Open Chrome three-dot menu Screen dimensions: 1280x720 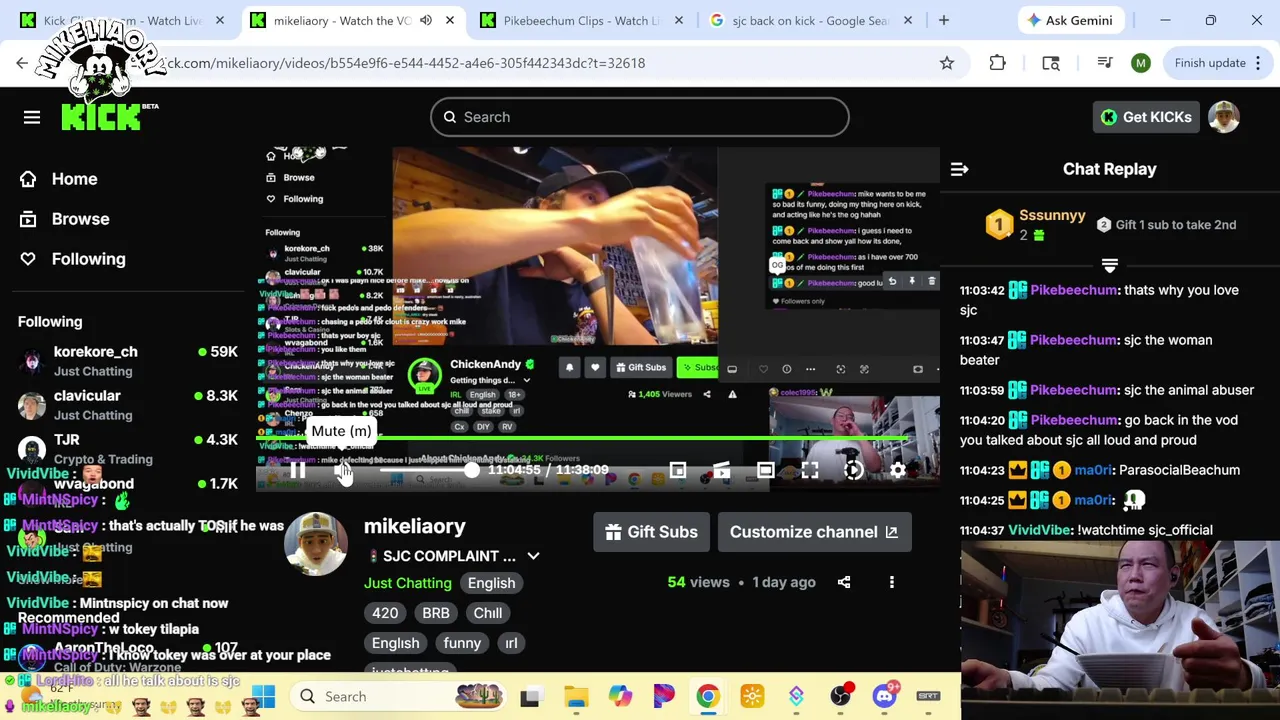tap(1260, 63)
